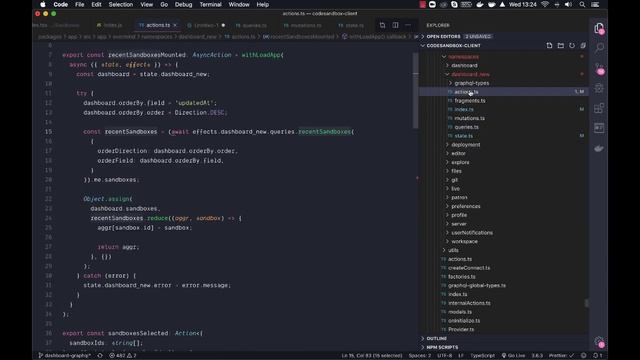This screenshot has width=640, height=360.
Task: Open fragments.ts in the Explorer
Action: tap(470, 100)
